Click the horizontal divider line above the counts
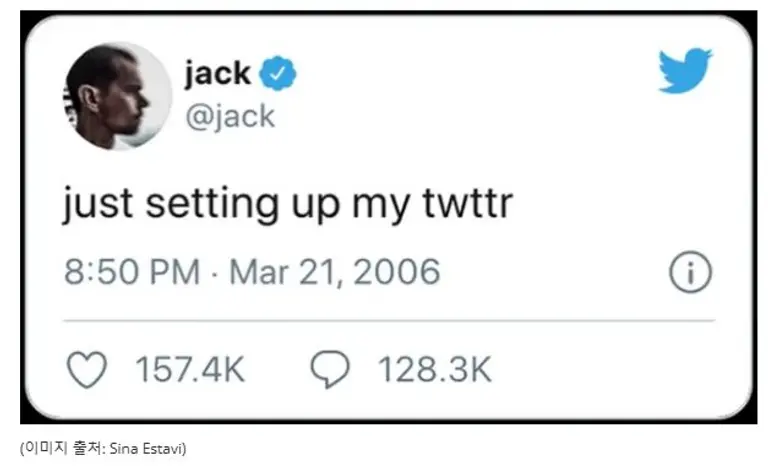Image resolution: width=768 pixels, height=467 pixels. [389, 321]
